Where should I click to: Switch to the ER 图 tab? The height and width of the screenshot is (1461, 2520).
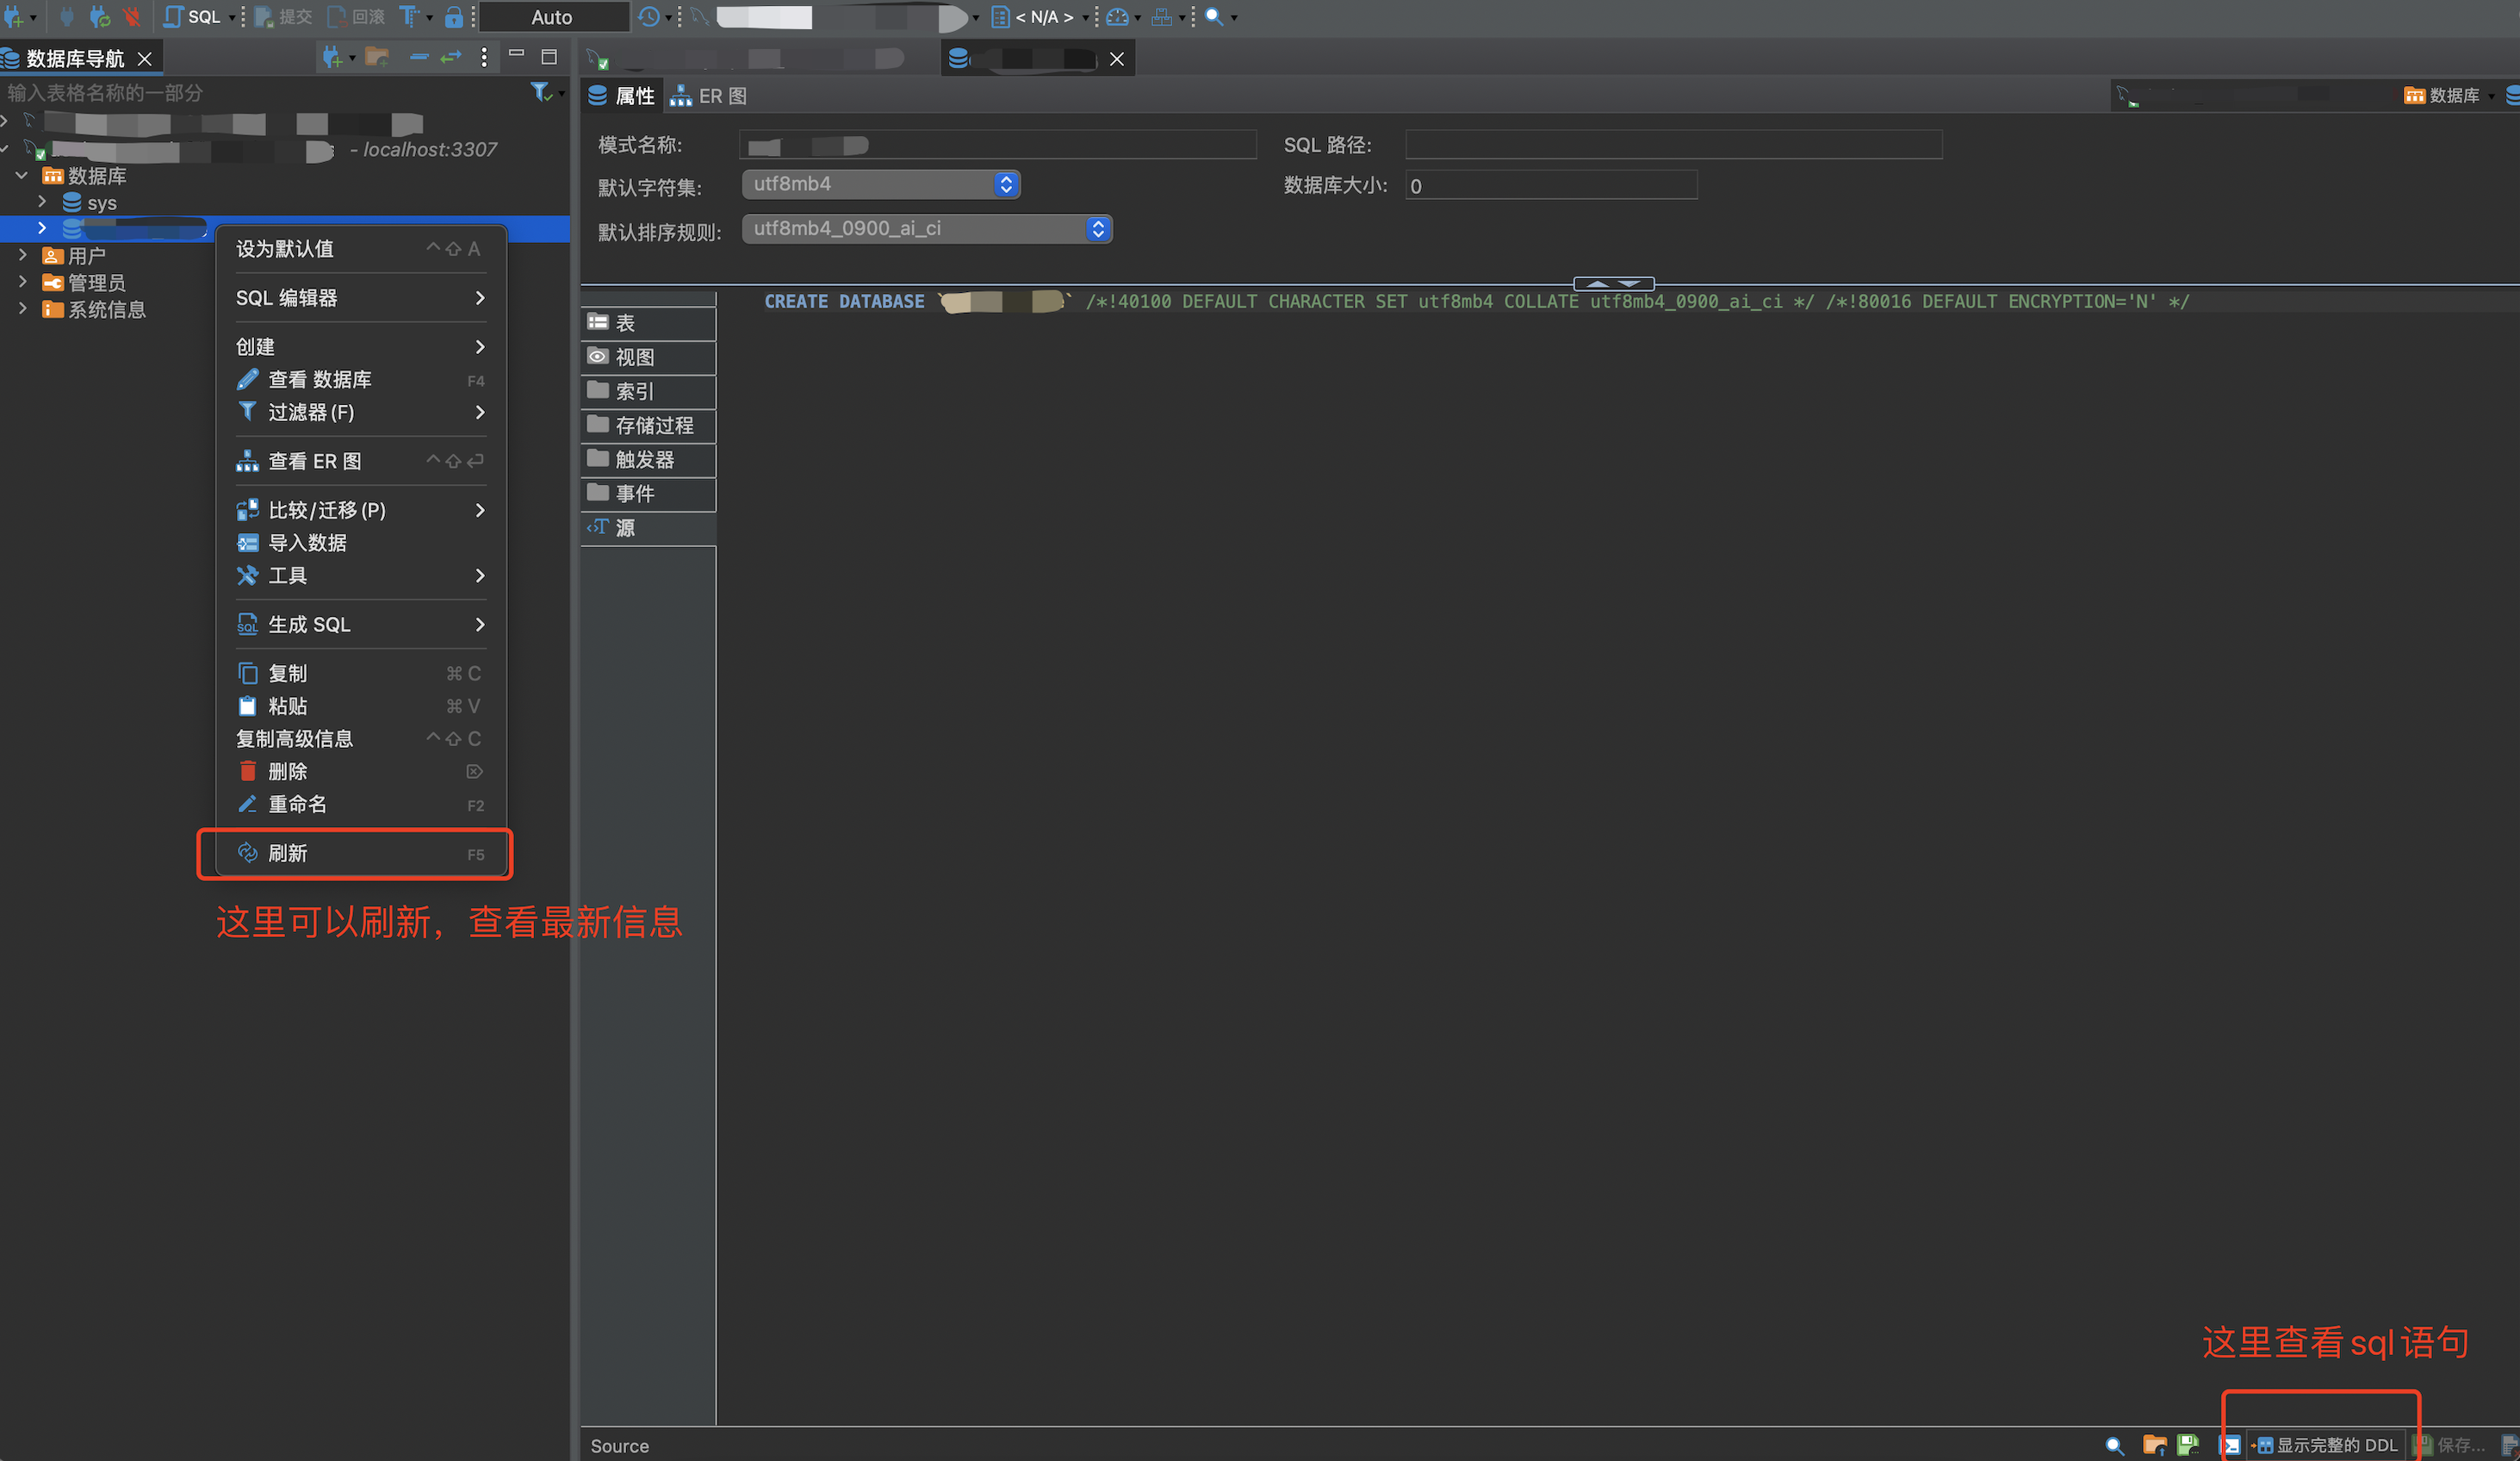tap(709, 96)
